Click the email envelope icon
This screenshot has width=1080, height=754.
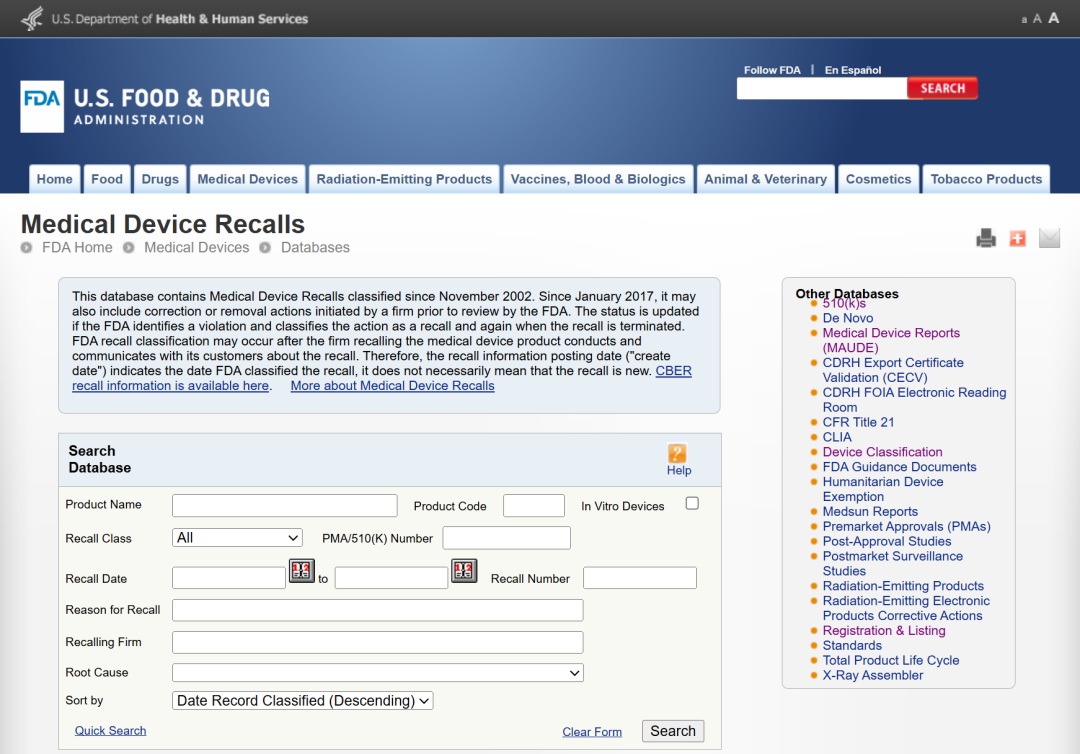coord(1049,238)
